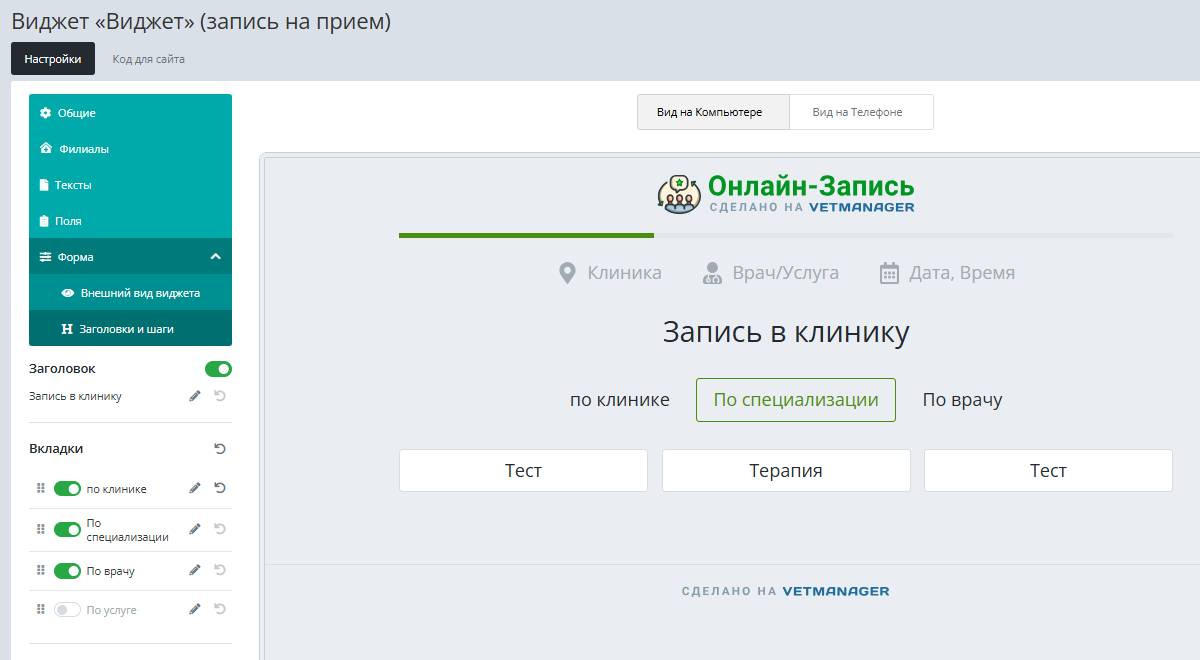Click the Терапия specialization button

(786, 471)
